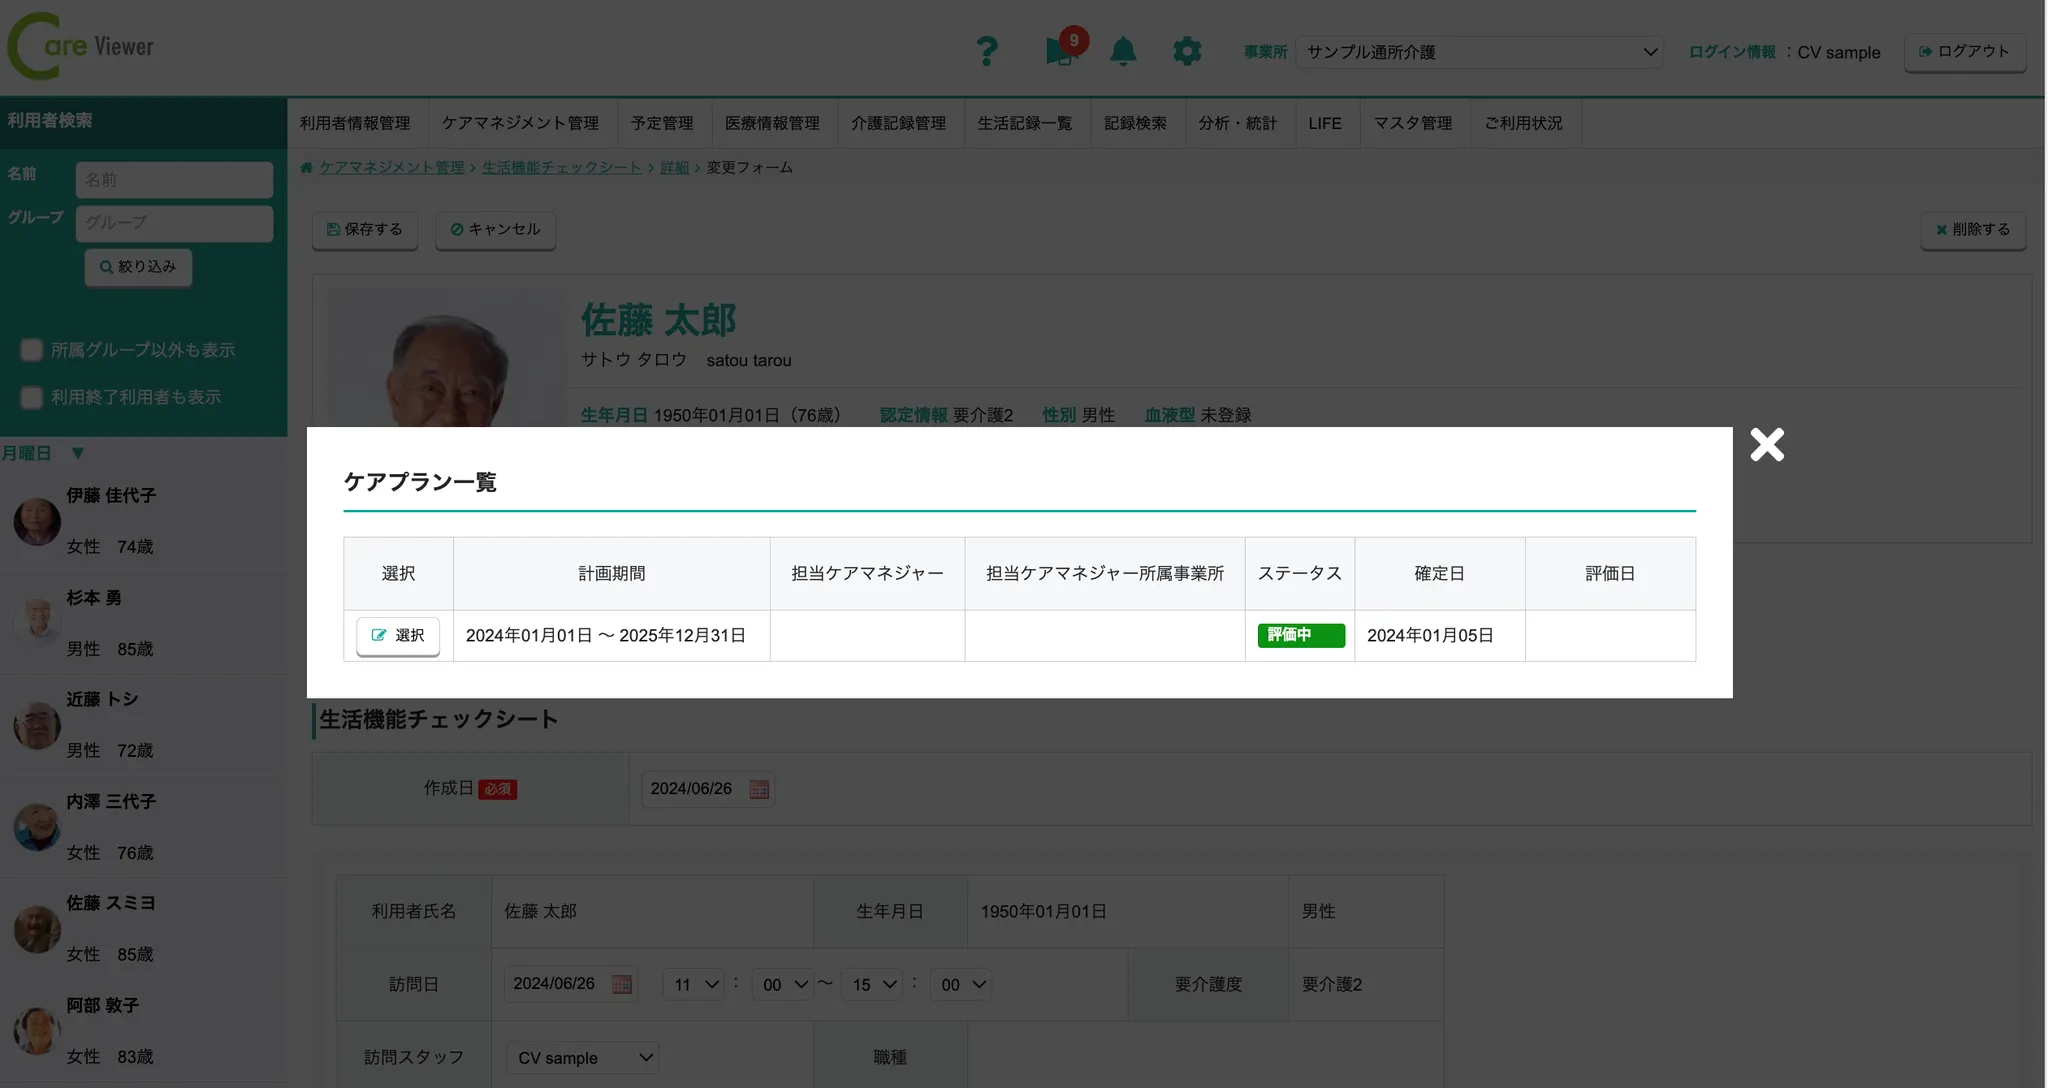Select user 杉本 勇 in list
The height and width of the screenshot is (1088, 2048).
click(143, 623)
